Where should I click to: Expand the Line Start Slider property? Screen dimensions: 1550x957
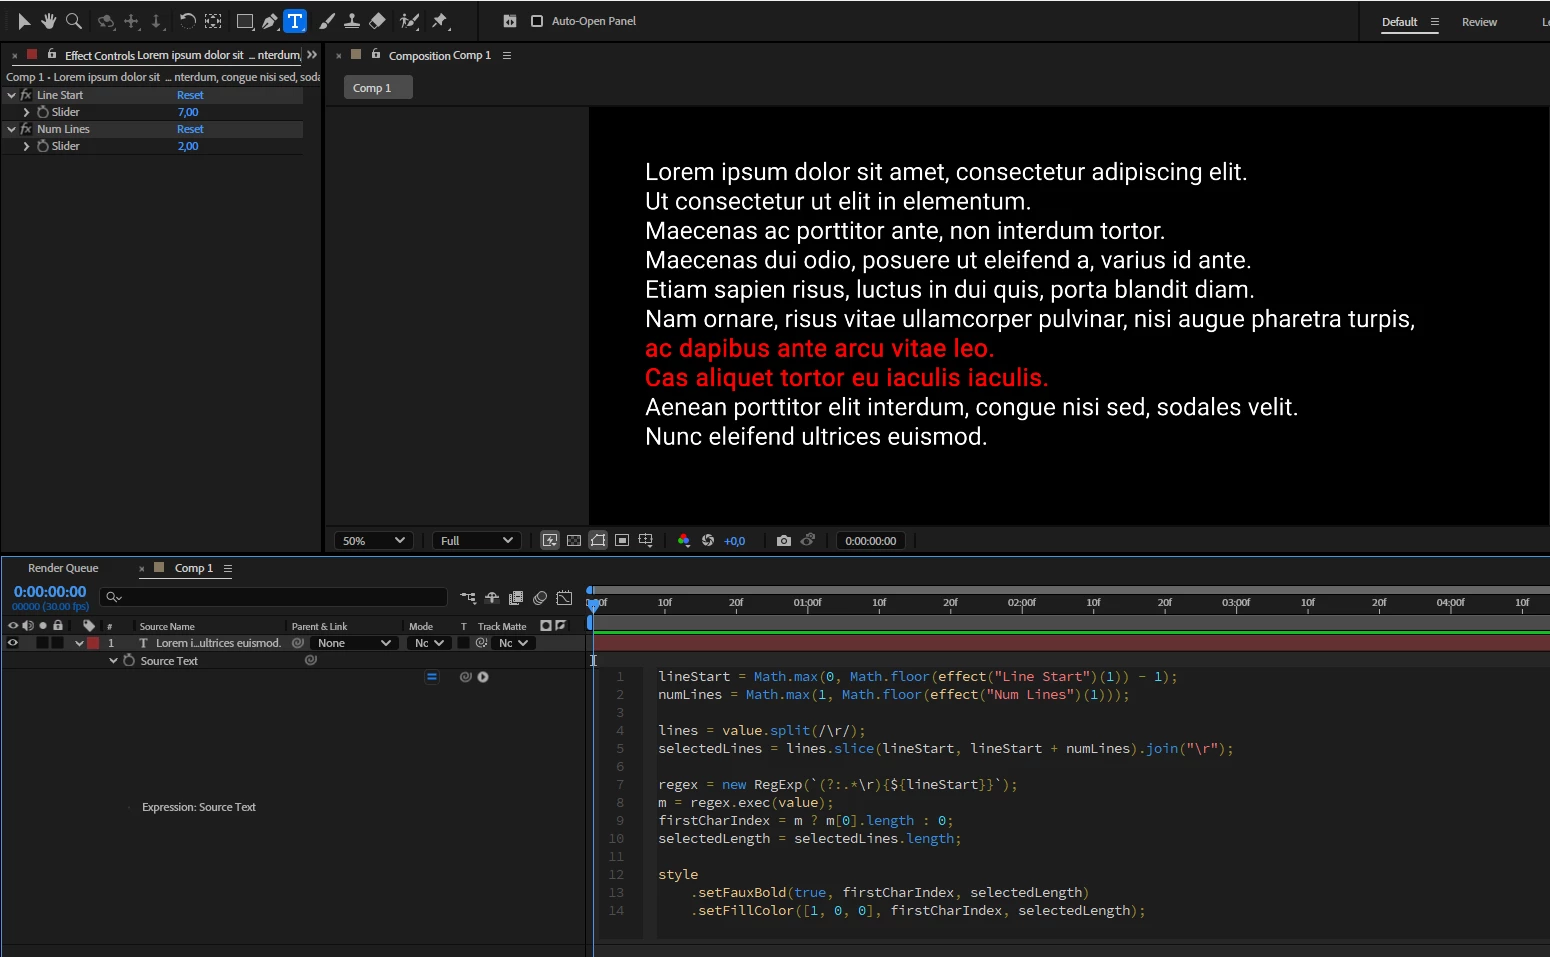point(26,112)
